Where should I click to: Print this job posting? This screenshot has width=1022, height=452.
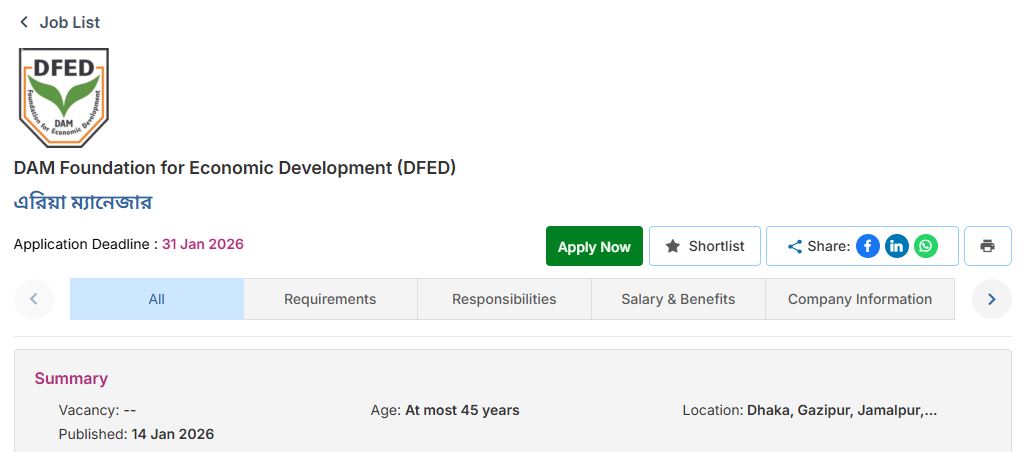coord(987,246)
